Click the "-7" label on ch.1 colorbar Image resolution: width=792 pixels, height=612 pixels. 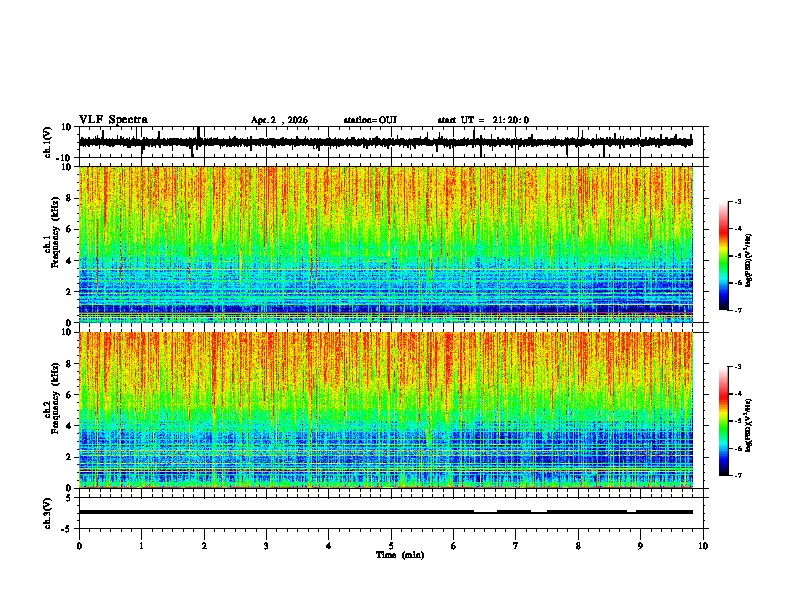(738, 310)
